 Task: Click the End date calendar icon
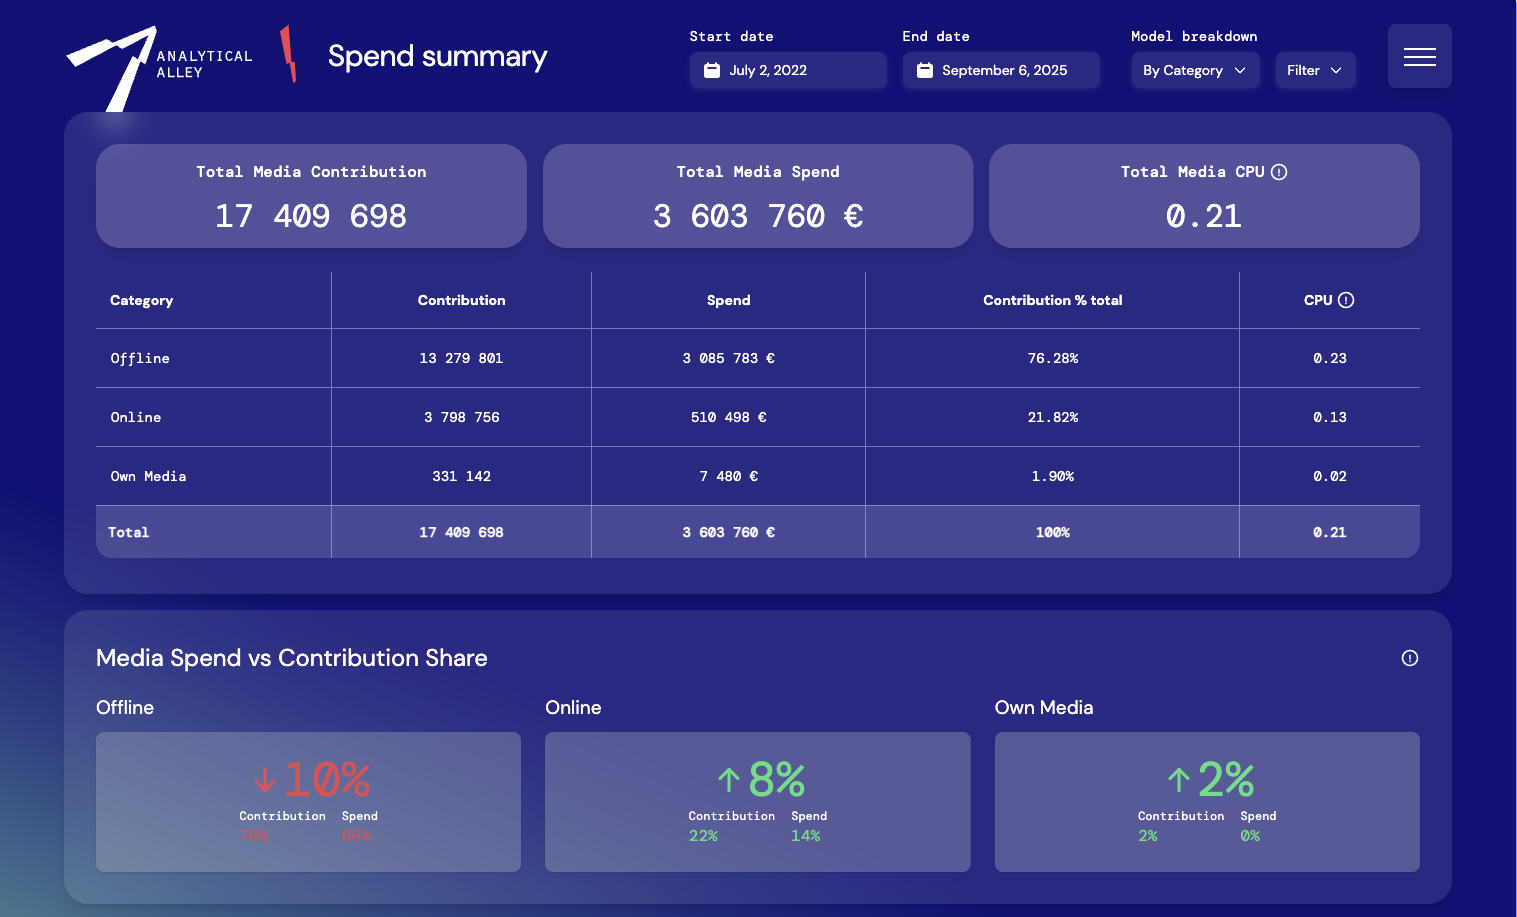click(925, 71)
